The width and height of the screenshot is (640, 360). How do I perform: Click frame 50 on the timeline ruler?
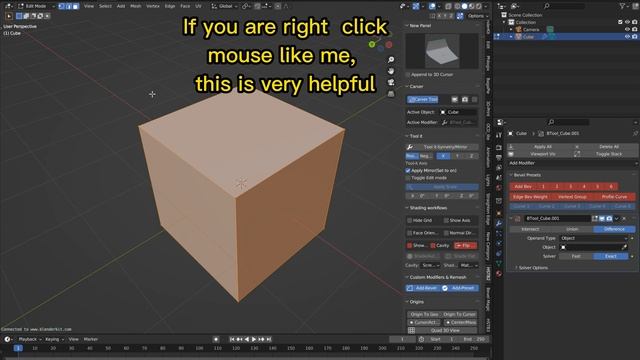point(108,348)
